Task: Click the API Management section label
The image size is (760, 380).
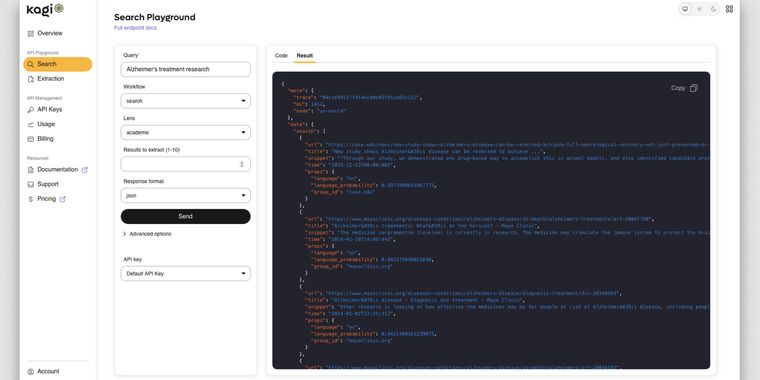Action: tap(44, 98)
